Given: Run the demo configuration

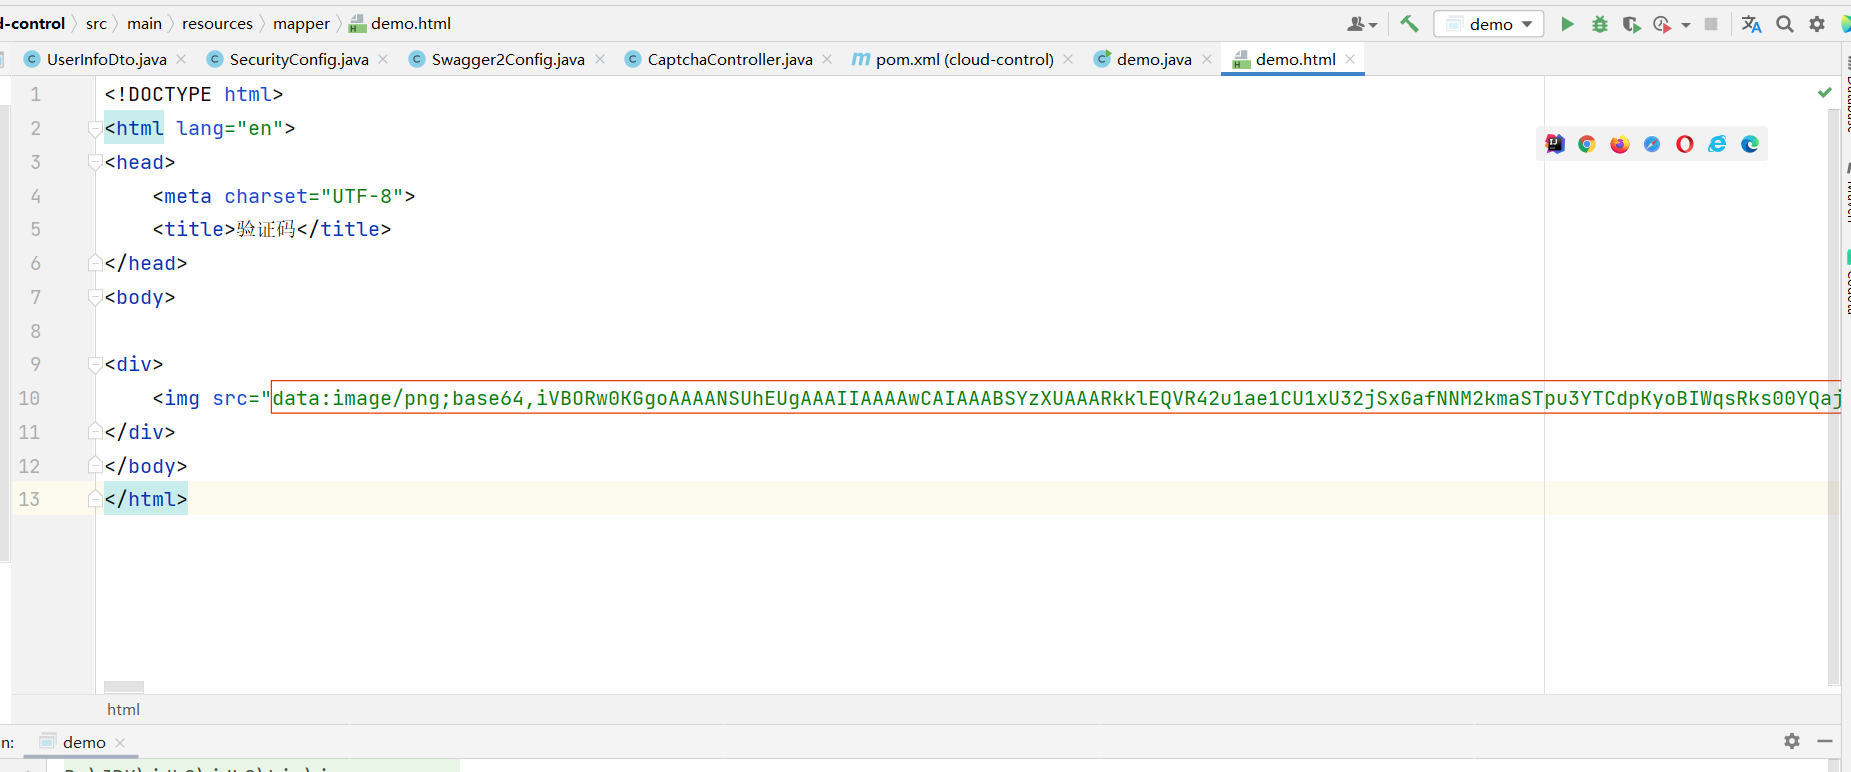Looking at the screenshot, I should click(x=1567, y=24).
